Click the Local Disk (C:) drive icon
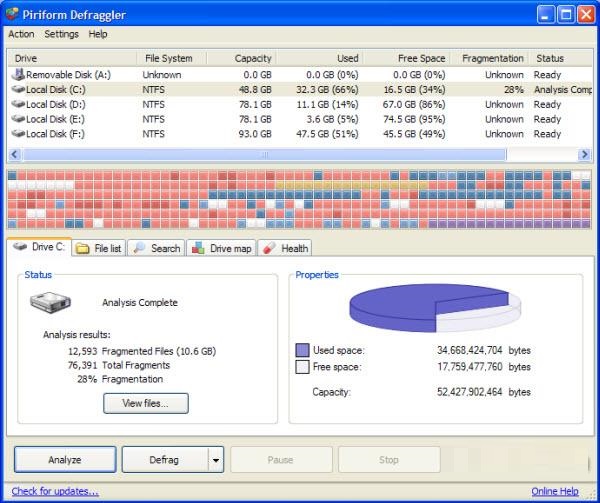The width and height of the screenshot is (600, 503). (19, 90)
